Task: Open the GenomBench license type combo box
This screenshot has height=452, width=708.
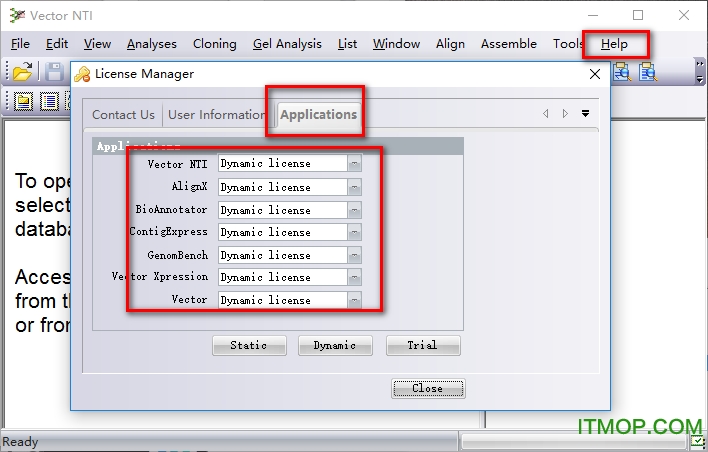Action: (x=354, y=255)
